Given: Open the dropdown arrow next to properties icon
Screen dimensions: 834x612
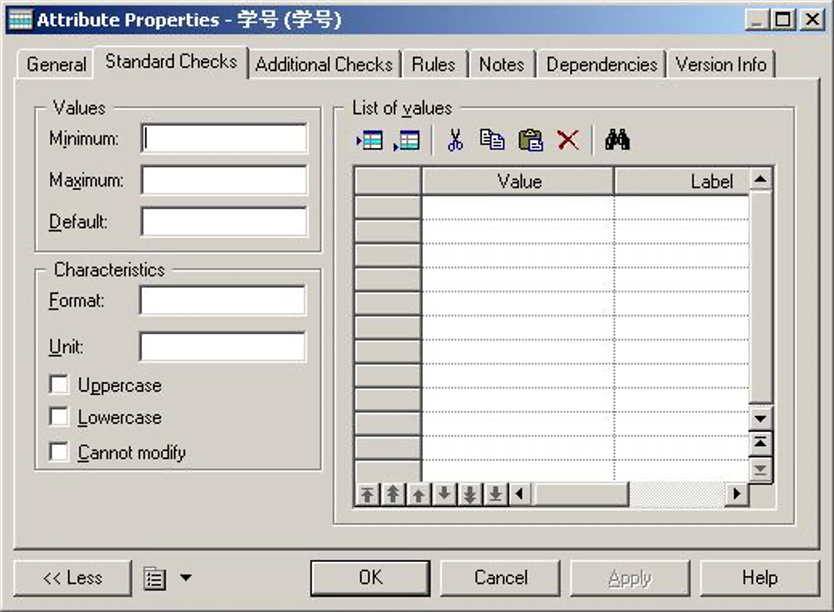Looking at the screenshot, I should [x=186, y=577].
